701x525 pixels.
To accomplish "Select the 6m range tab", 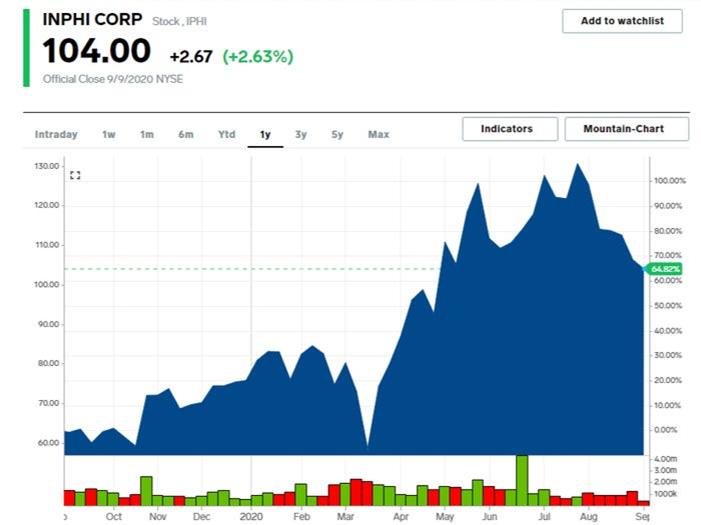I will pos(186,134).
